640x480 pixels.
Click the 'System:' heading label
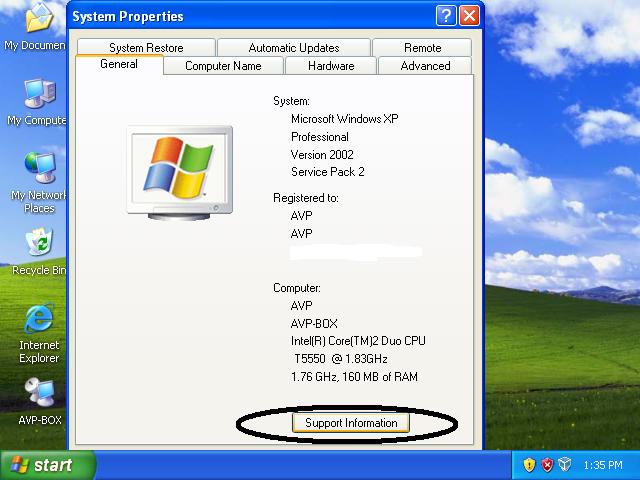(x=291, y=101)
